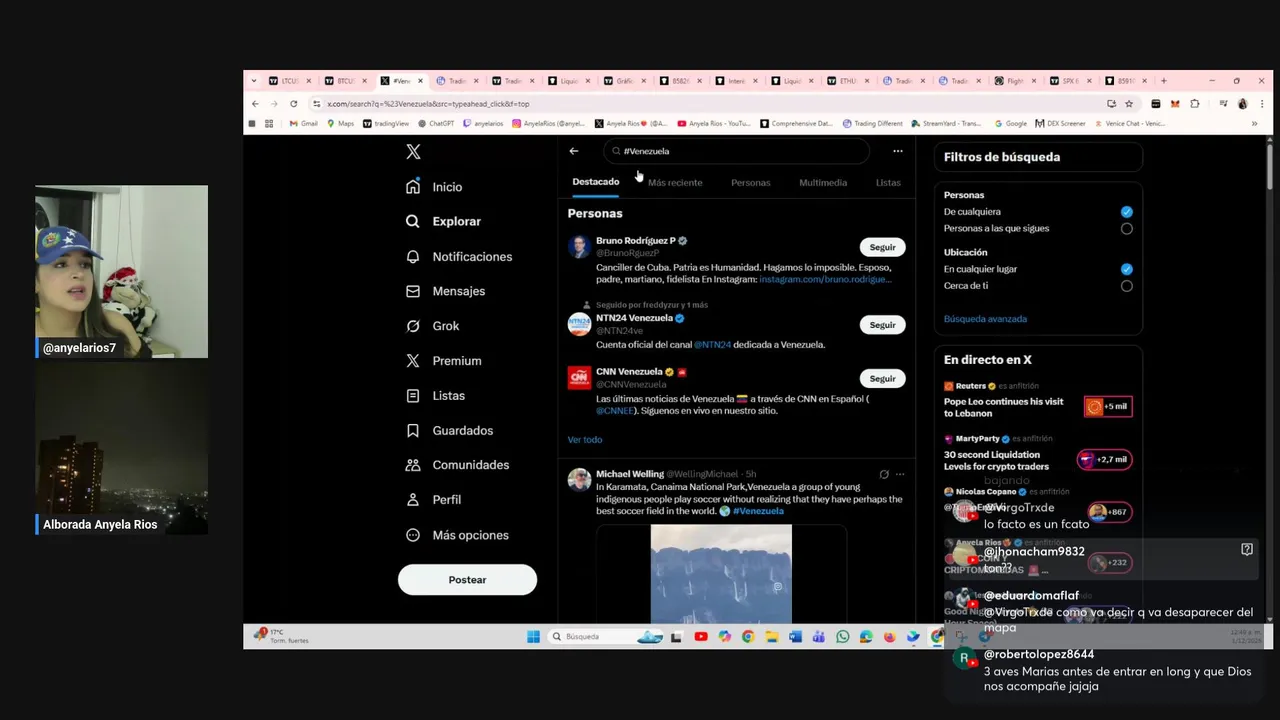Viewport: 1280px width, 720px height.
Task: Follow CNN Venezuela
Action: (883, 379)
